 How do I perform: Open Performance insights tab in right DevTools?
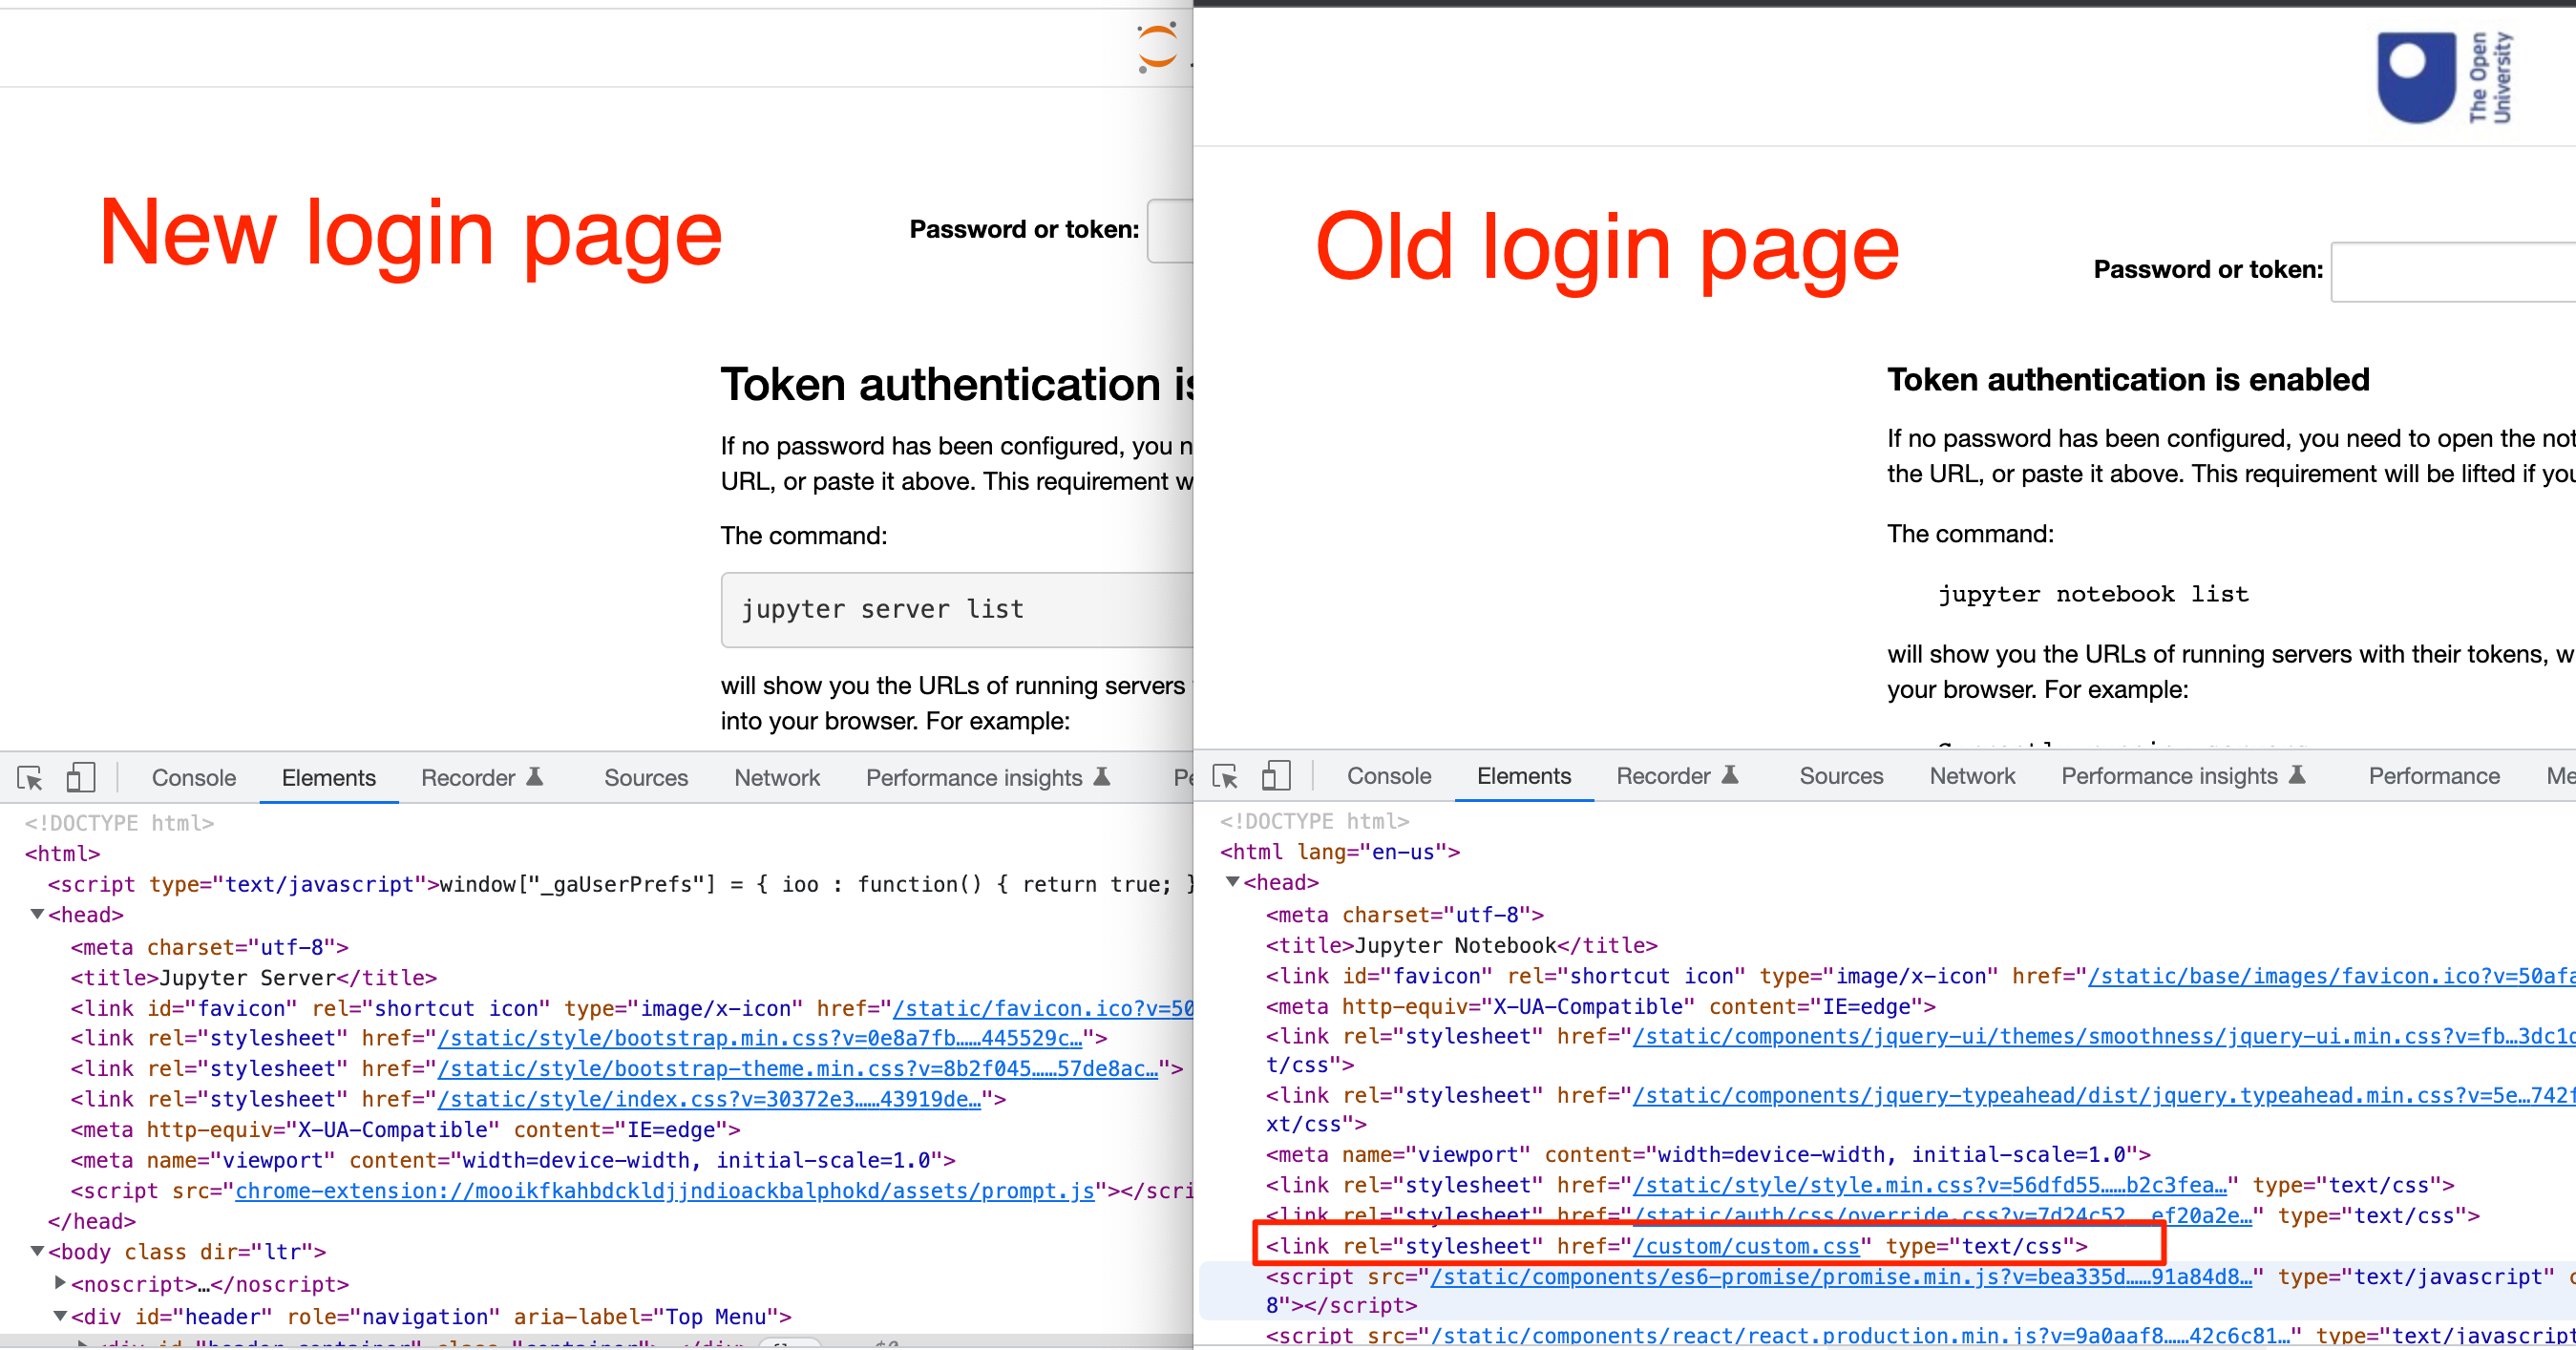tap(2183, 776)
